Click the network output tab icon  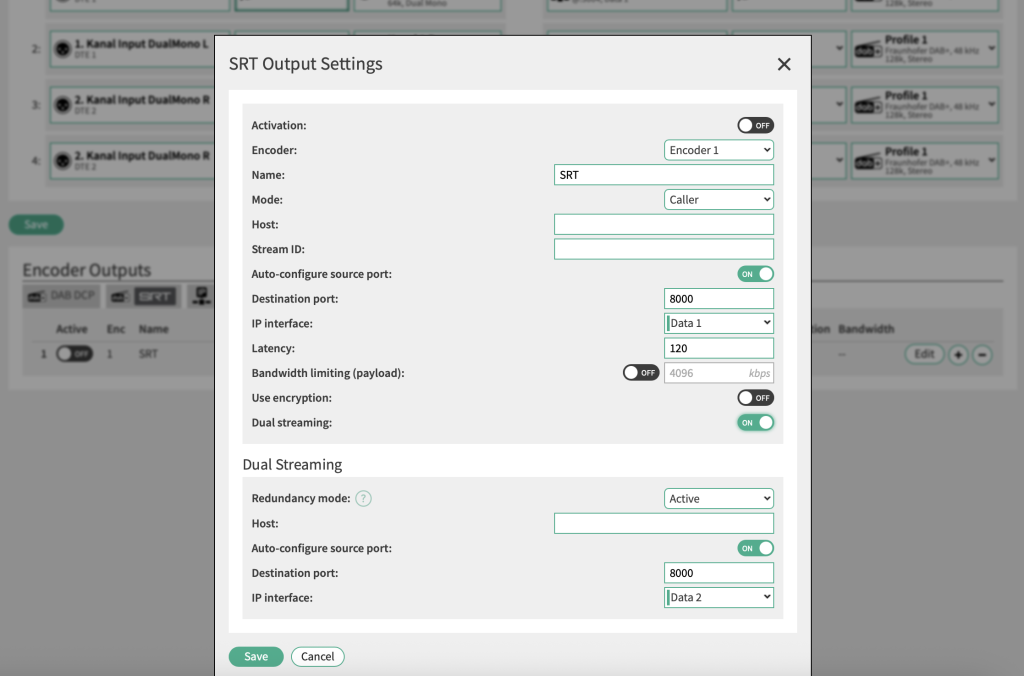201,296
